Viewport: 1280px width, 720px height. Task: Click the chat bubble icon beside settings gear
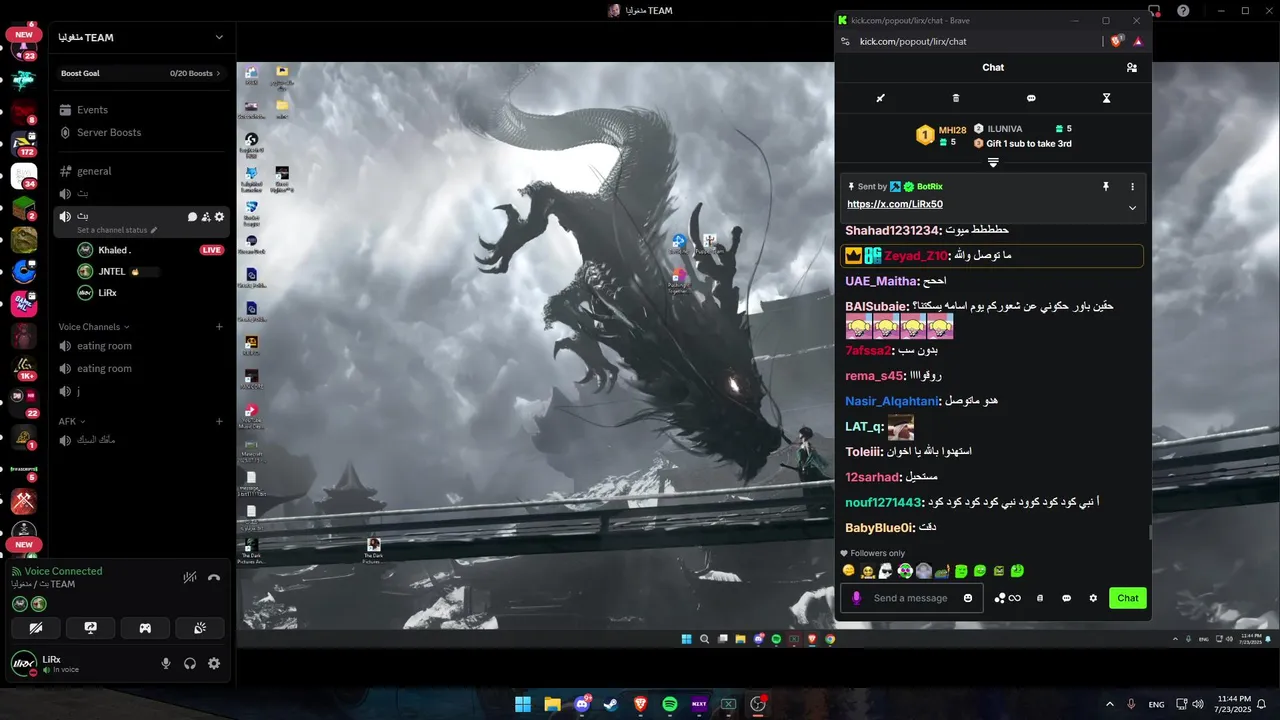[x=1066, y=598]
